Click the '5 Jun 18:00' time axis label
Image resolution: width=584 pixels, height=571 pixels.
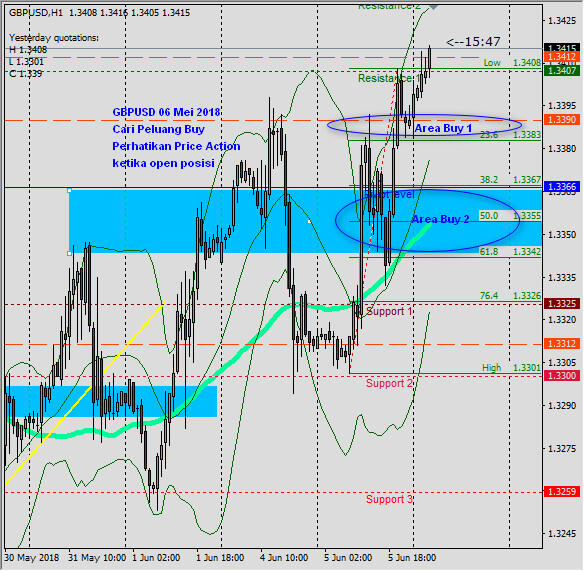pos(412,558)
